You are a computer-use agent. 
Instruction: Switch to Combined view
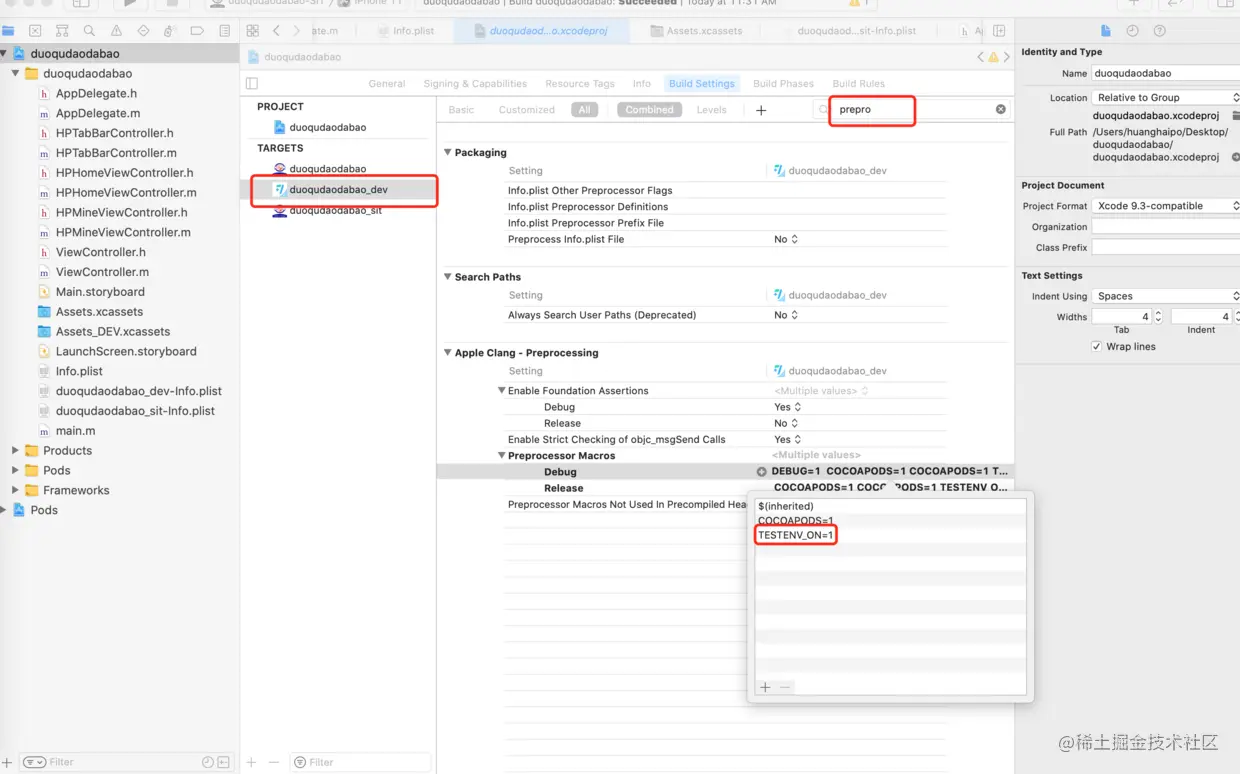click(649, 110)
